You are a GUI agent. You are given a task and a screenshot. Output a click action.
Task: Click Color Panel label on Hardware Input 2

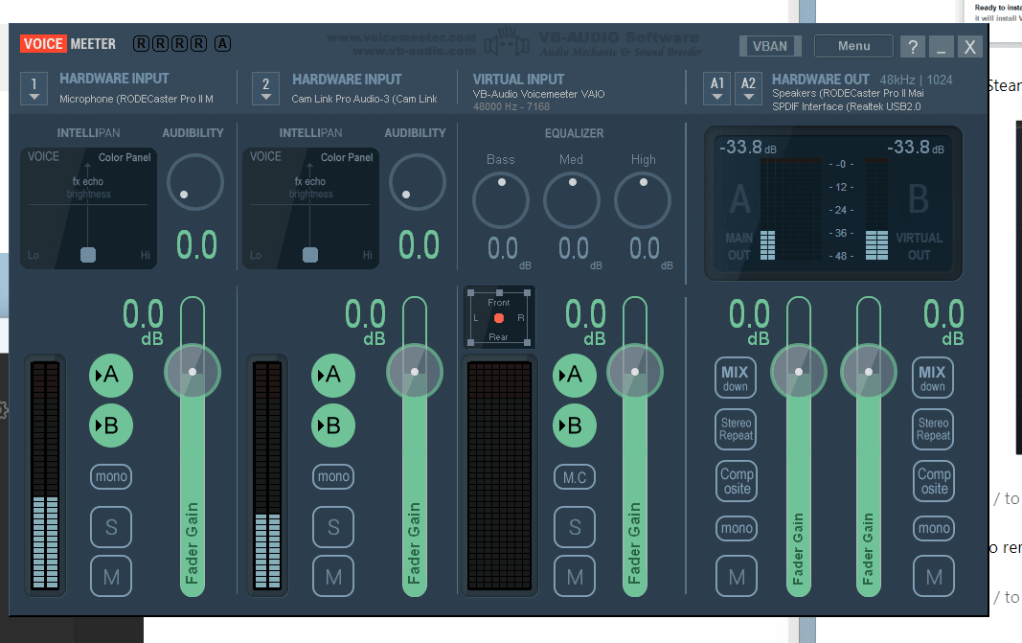pyautogui.click(x=347, y=157)
